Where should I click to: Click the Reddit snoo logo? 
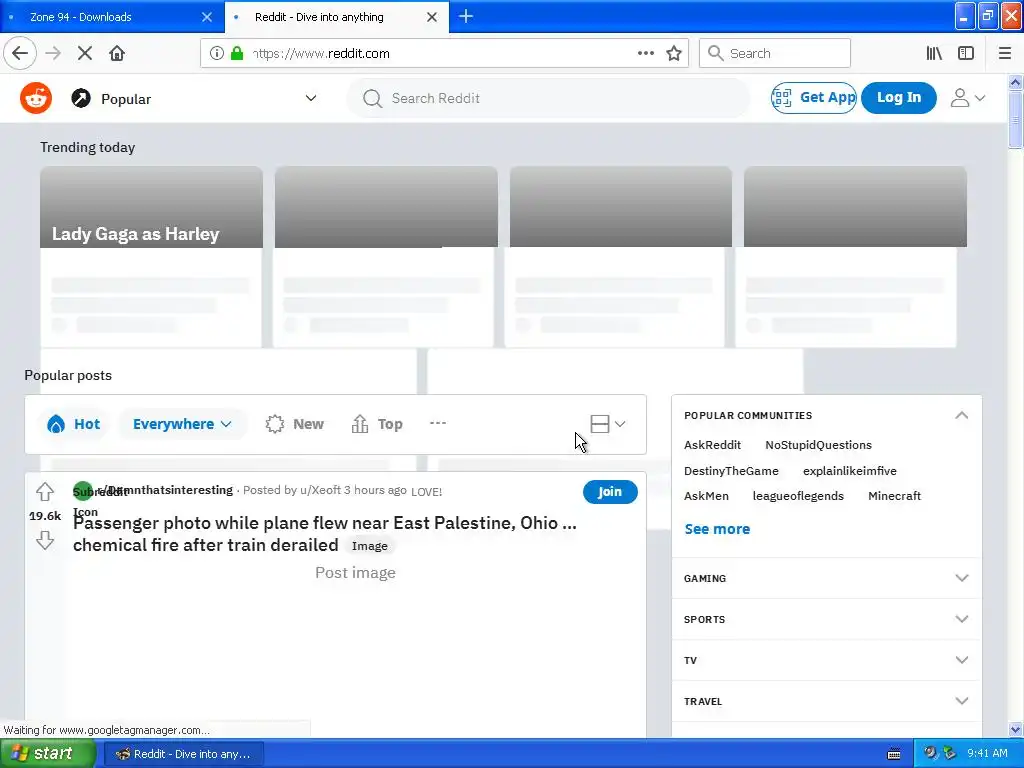coord(36,99)
